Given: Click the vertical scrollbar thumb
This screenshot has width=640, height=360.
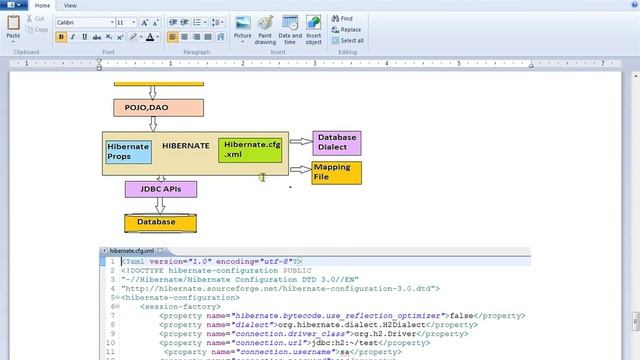Looking at the screenshot, I should tap(636, 321).
